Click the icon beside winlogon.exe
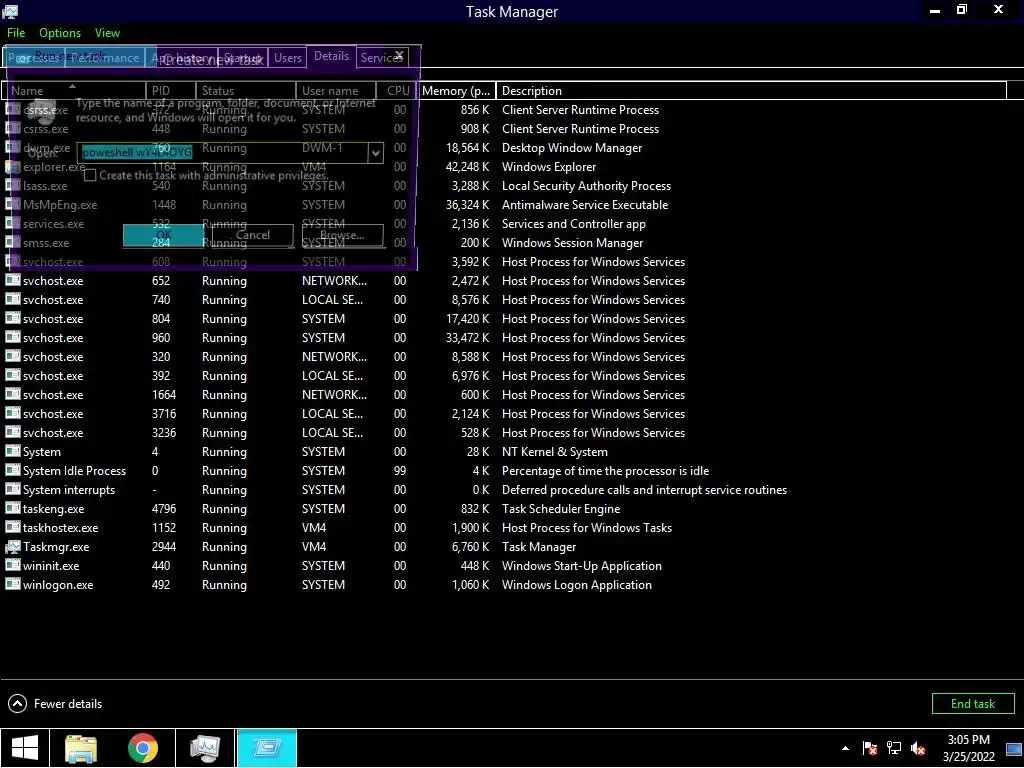The width and height of the screenshot is (1024, 768). [x=12, y=584]
